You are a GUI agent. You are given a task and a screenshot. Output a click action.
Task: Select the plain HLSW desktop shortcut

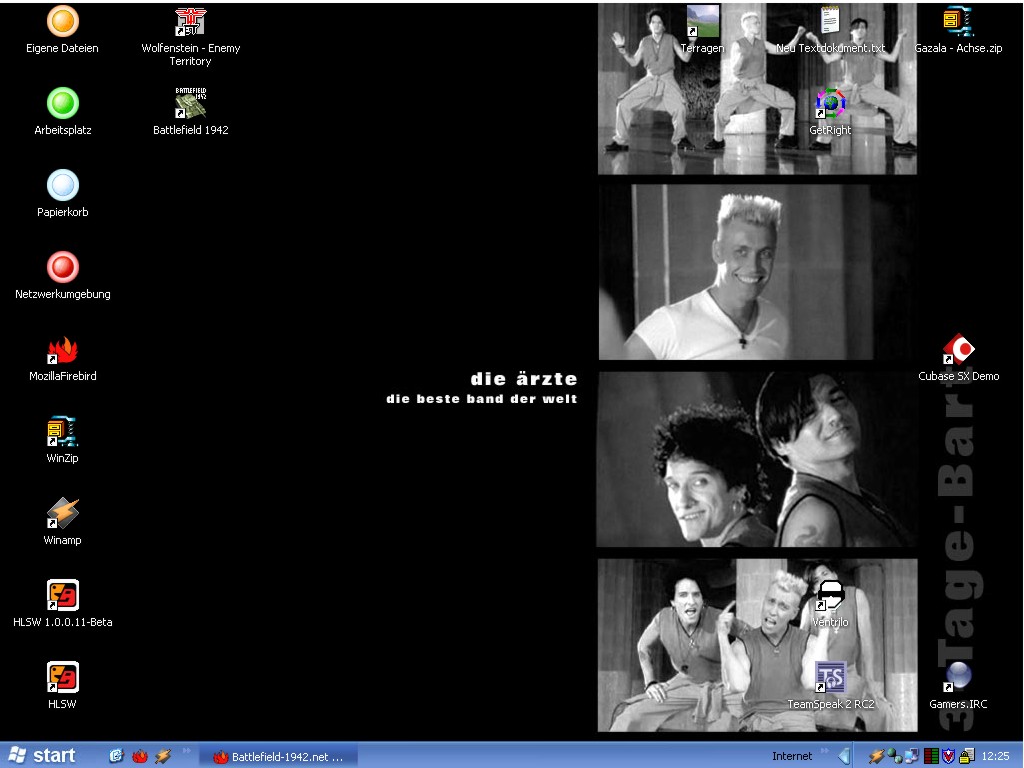tap(63, 686)
